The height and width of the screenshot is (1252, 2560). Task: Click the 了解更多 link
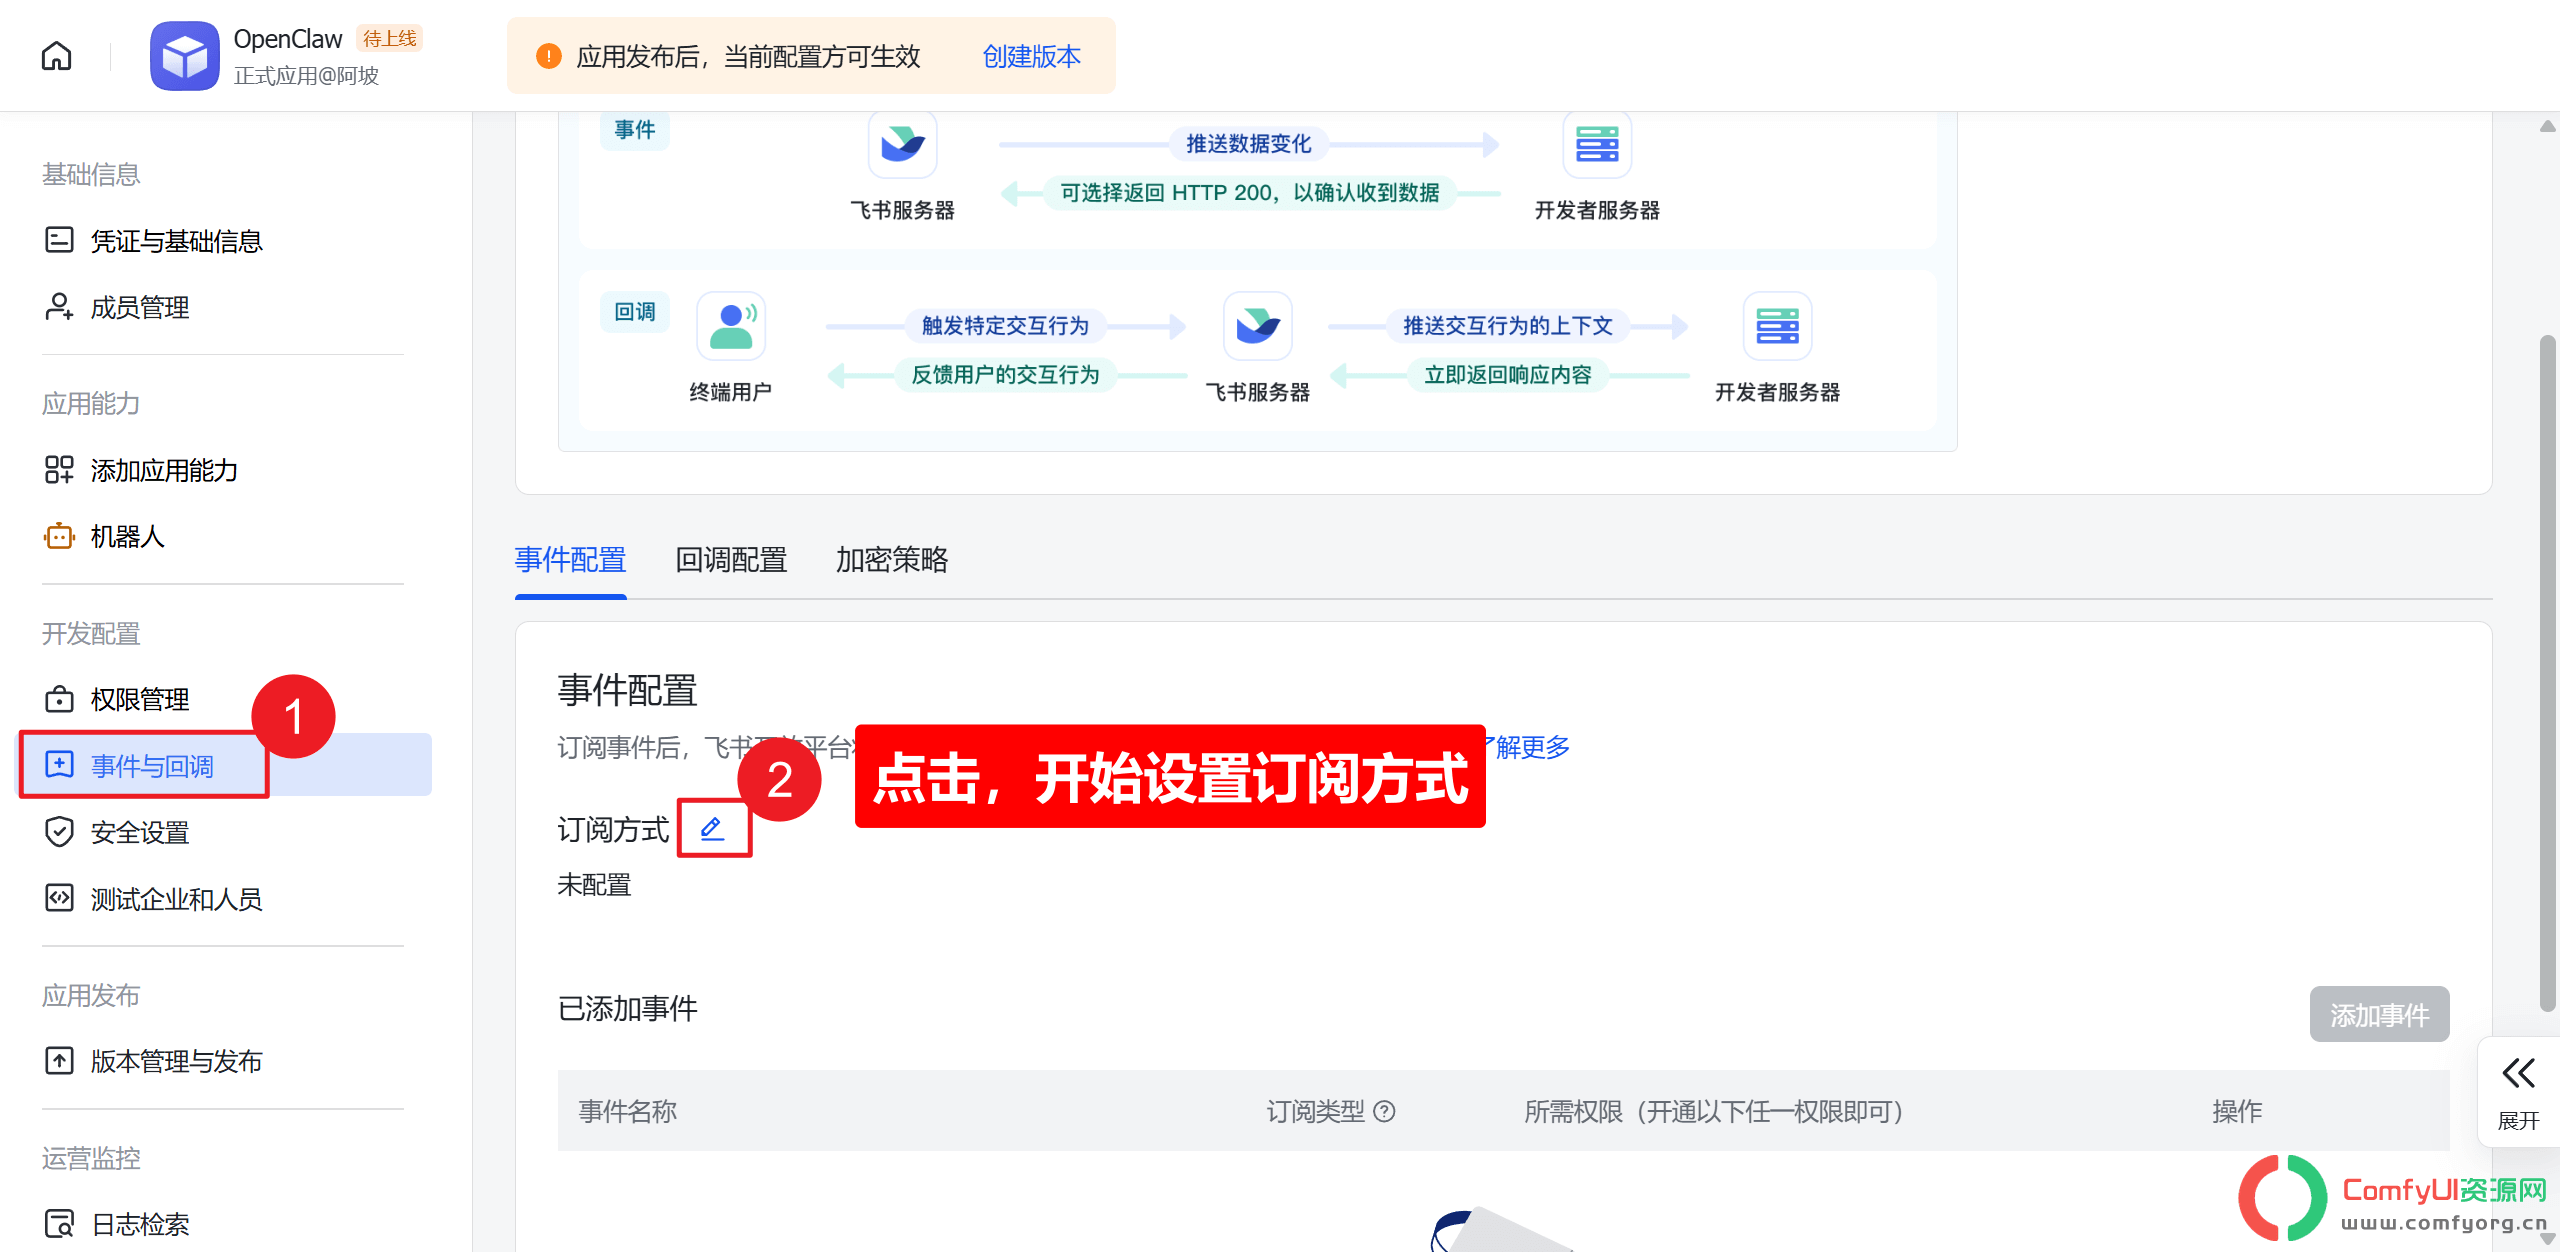click(x=1526, y=747)
